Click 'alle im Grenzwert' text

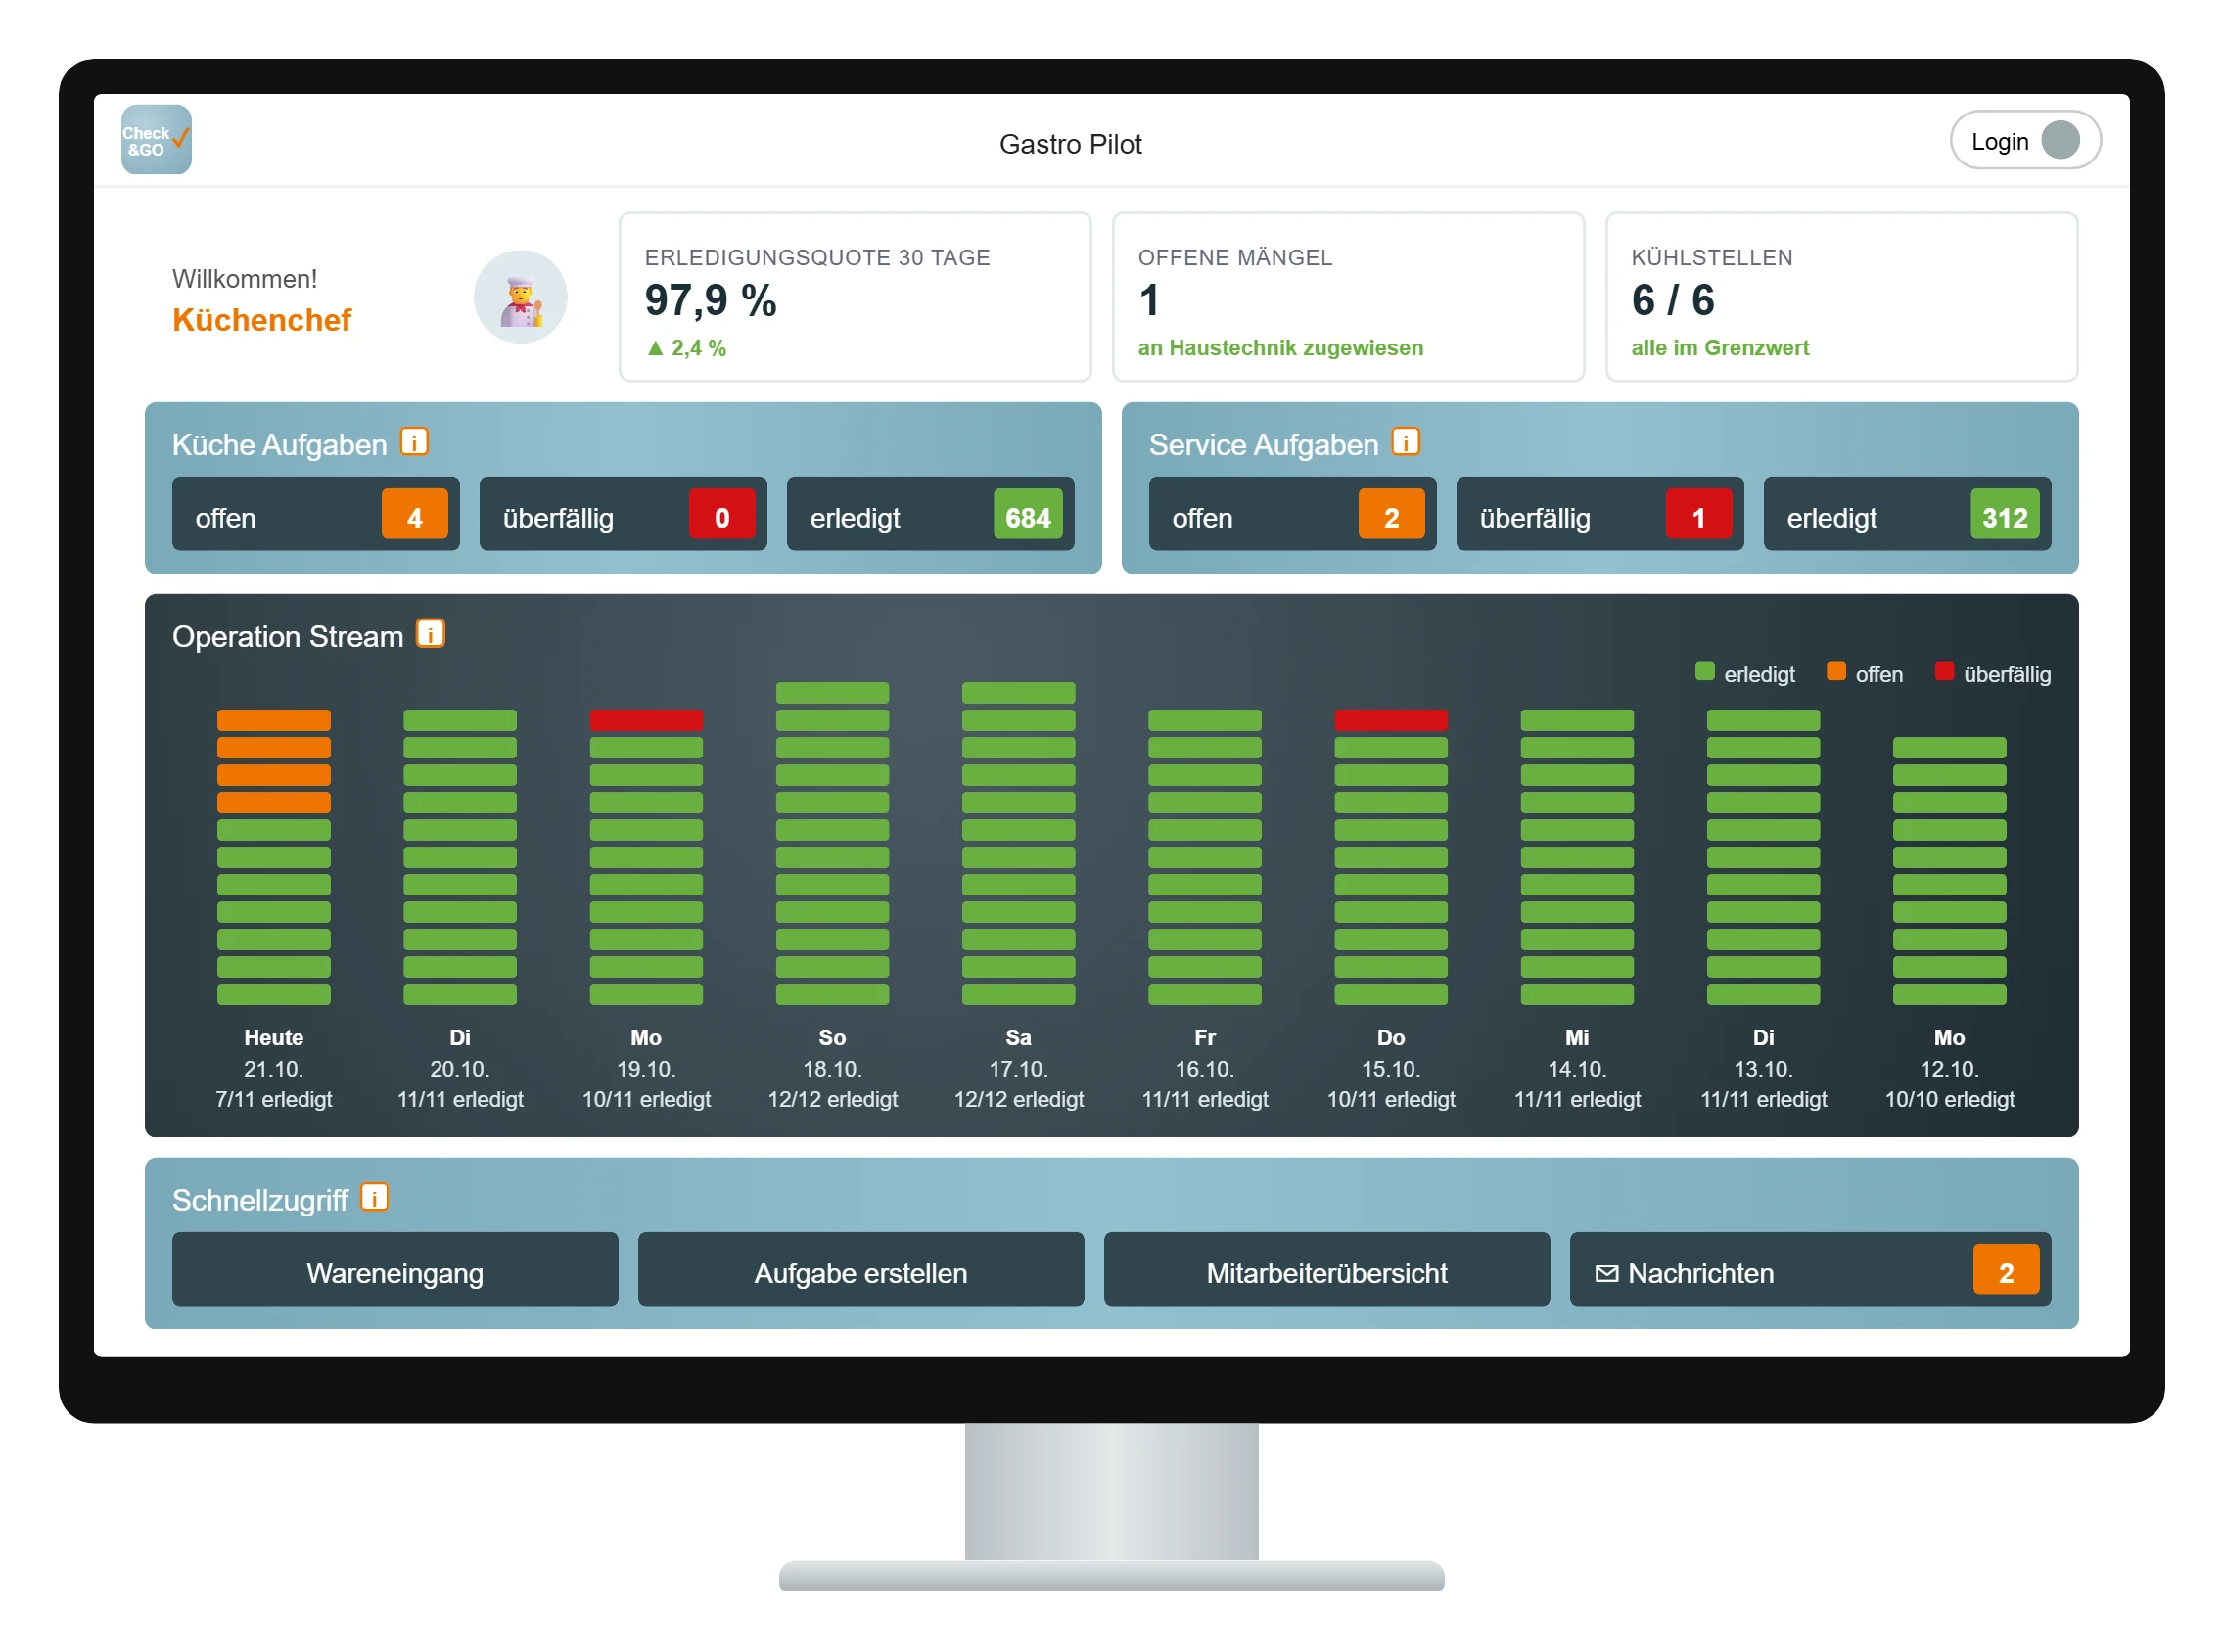pos(1720,348)
